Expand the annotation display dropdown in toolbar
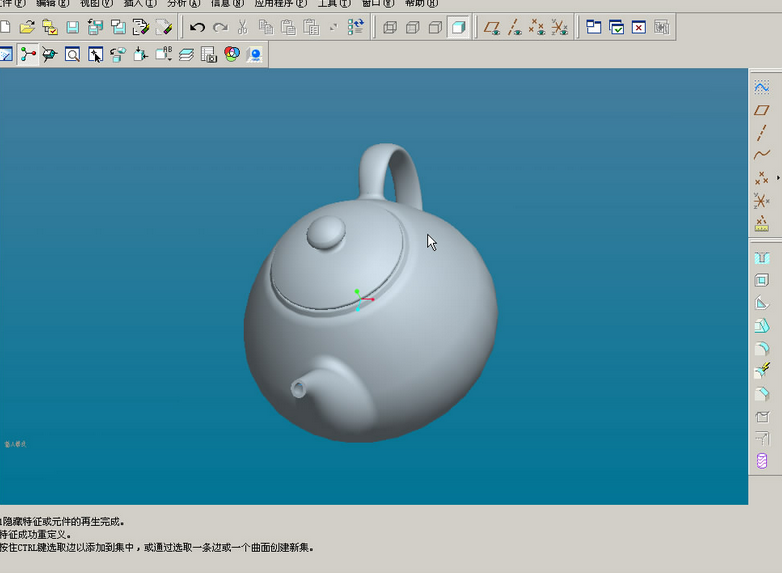 (164, 55)
